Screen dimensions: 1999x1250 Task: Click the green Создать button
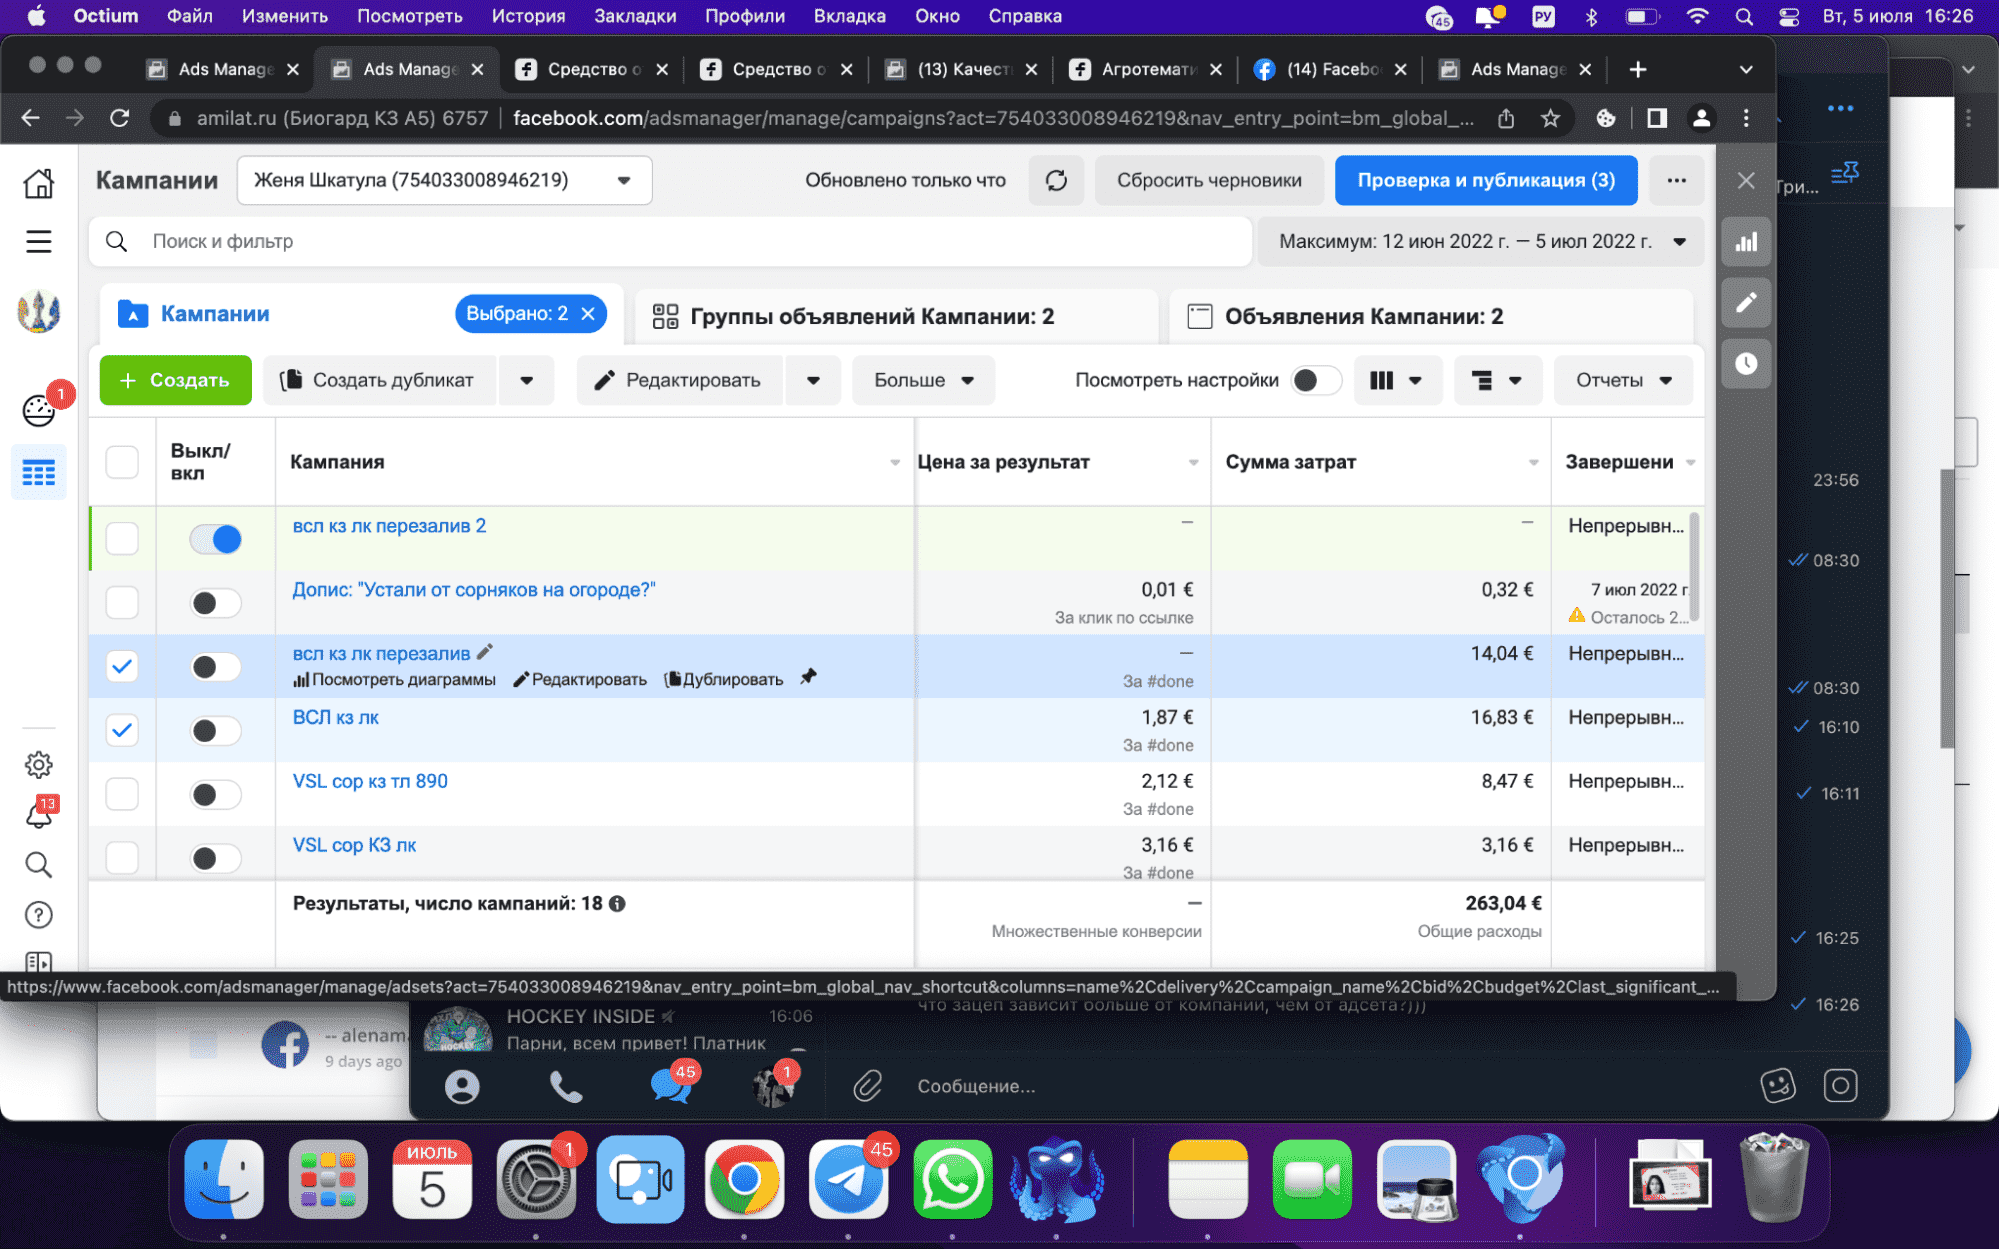coord(175,380)
